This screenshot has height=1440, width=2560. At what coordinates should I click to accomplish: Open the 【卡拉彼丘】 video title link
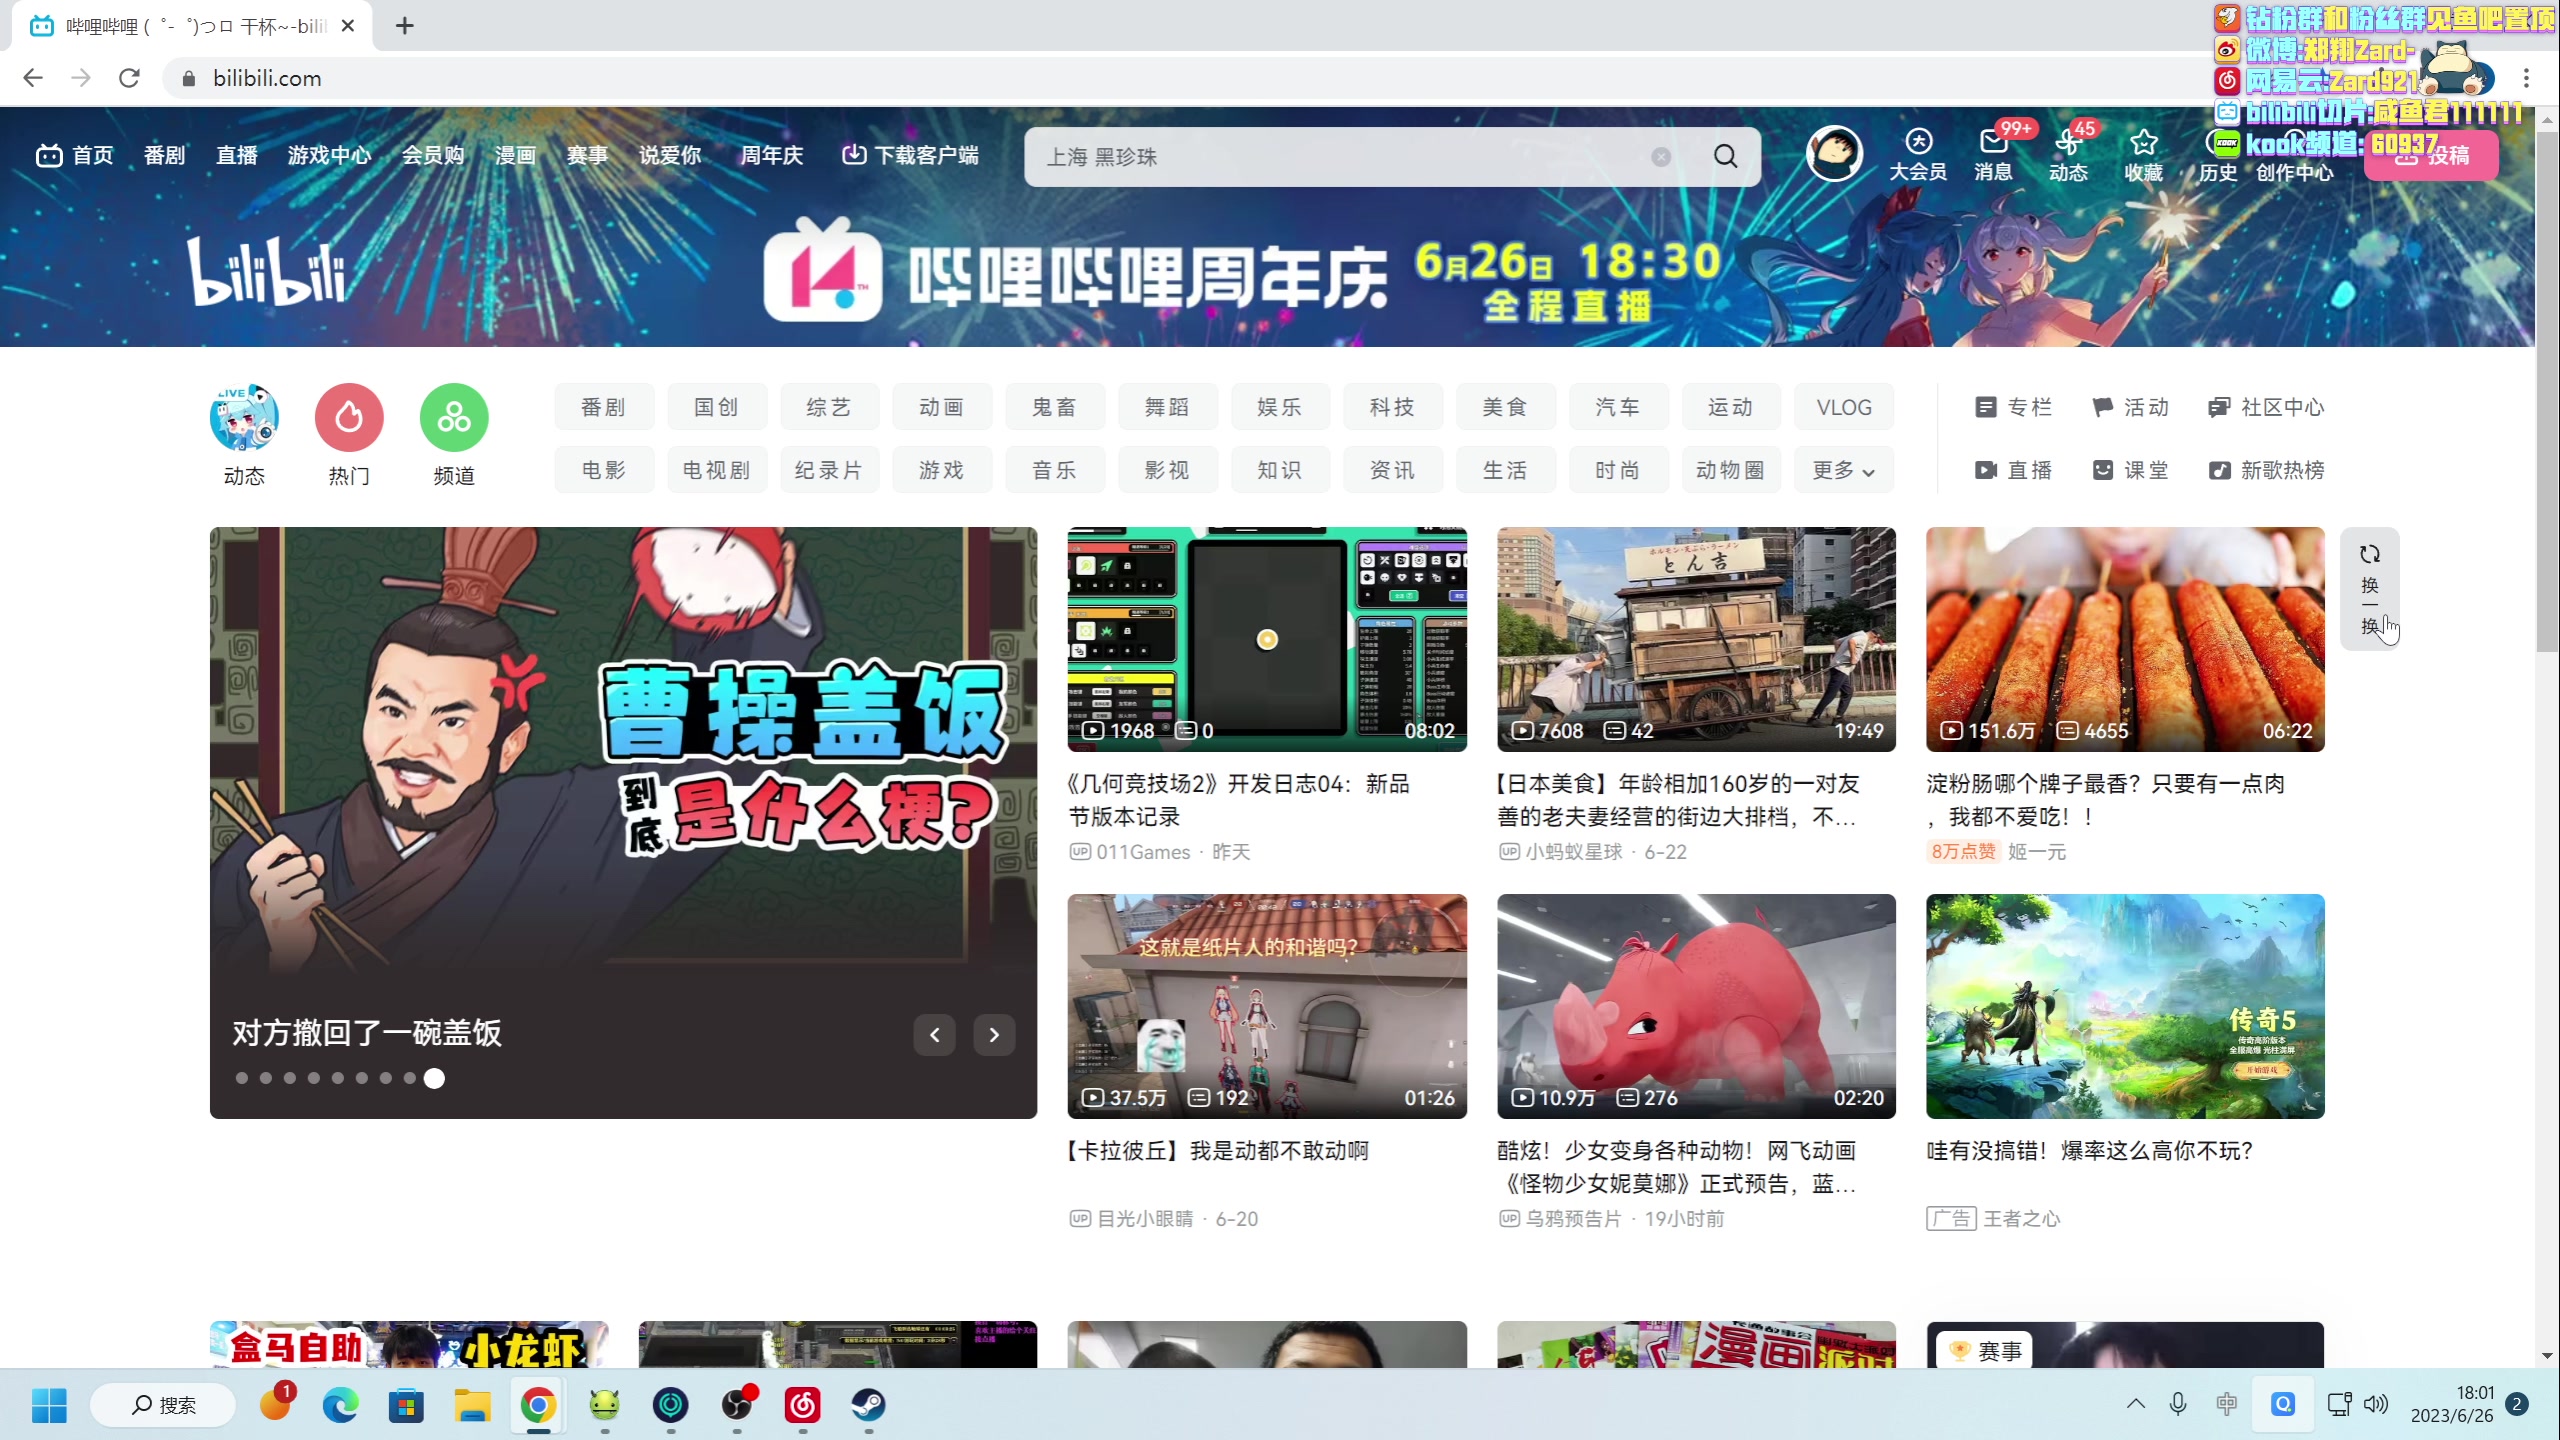point(1218,1150)
